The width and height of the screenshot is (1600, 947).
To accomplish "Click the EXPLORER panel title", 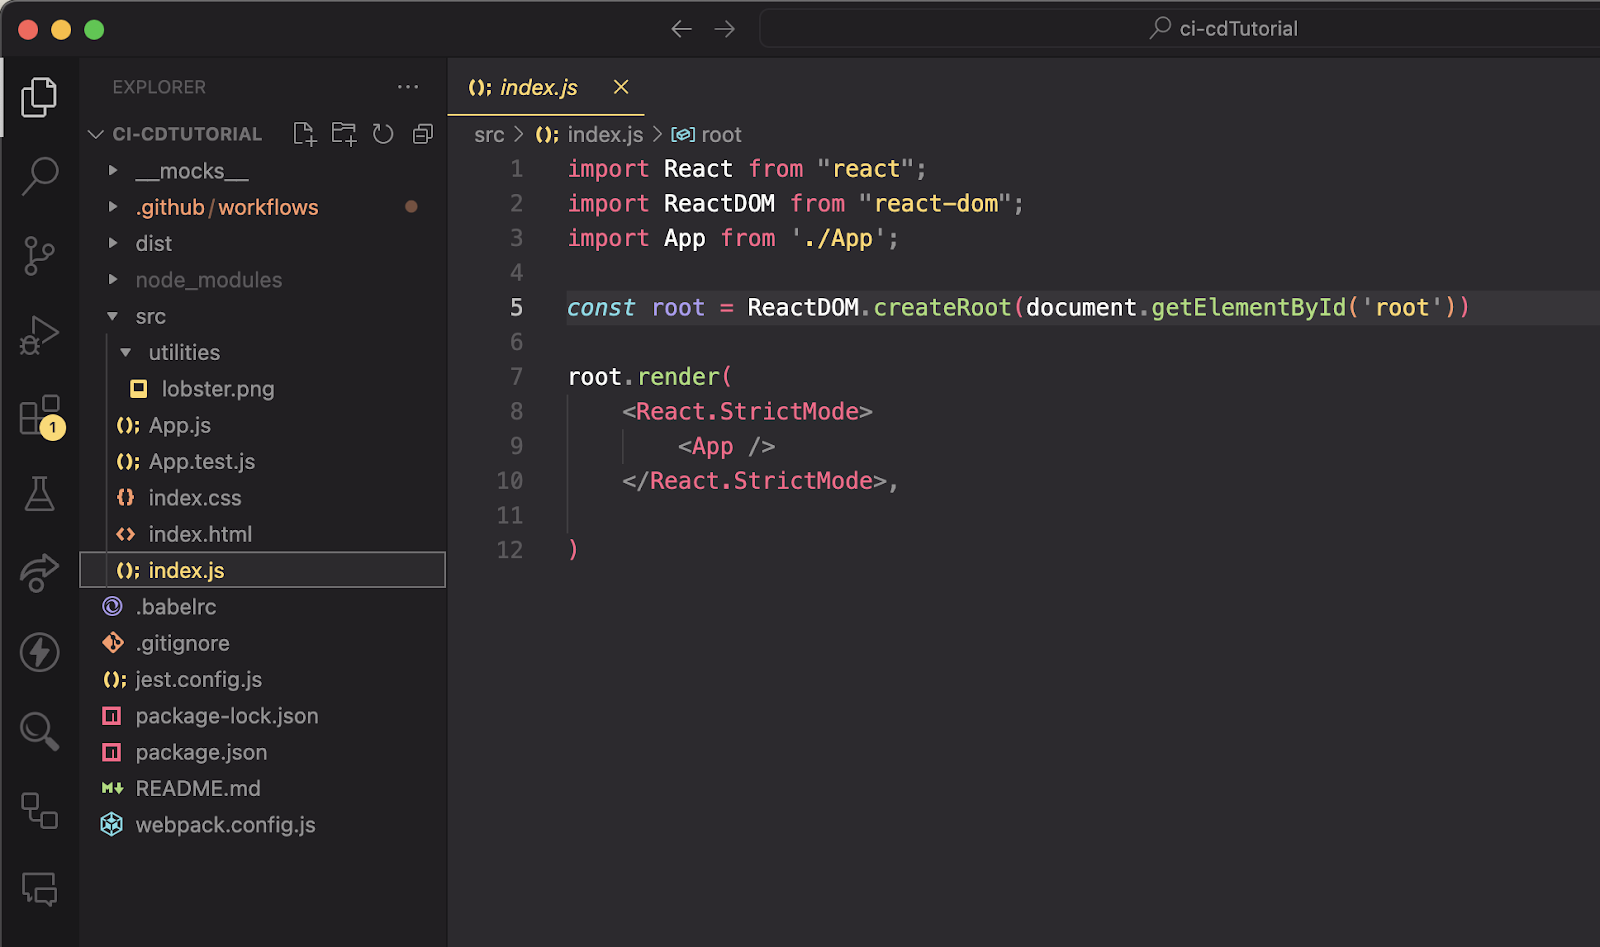I will (159, 87).
